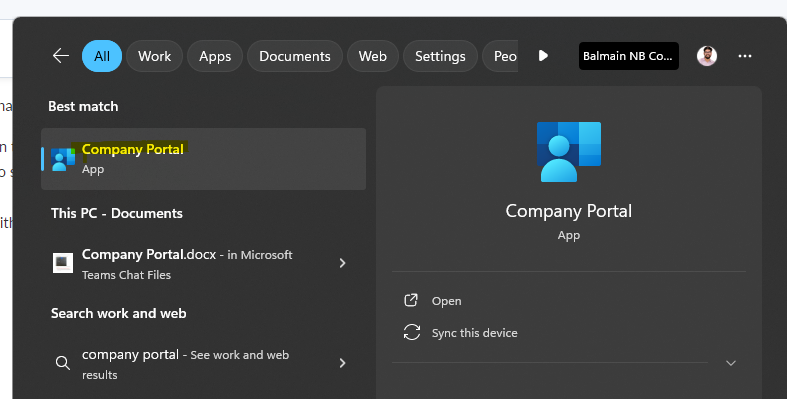The width and height of the screenshot is (787, 399).
Task: Click the Open icon in the preview pane
Action: pyautogui.click(x=411, y=300)
